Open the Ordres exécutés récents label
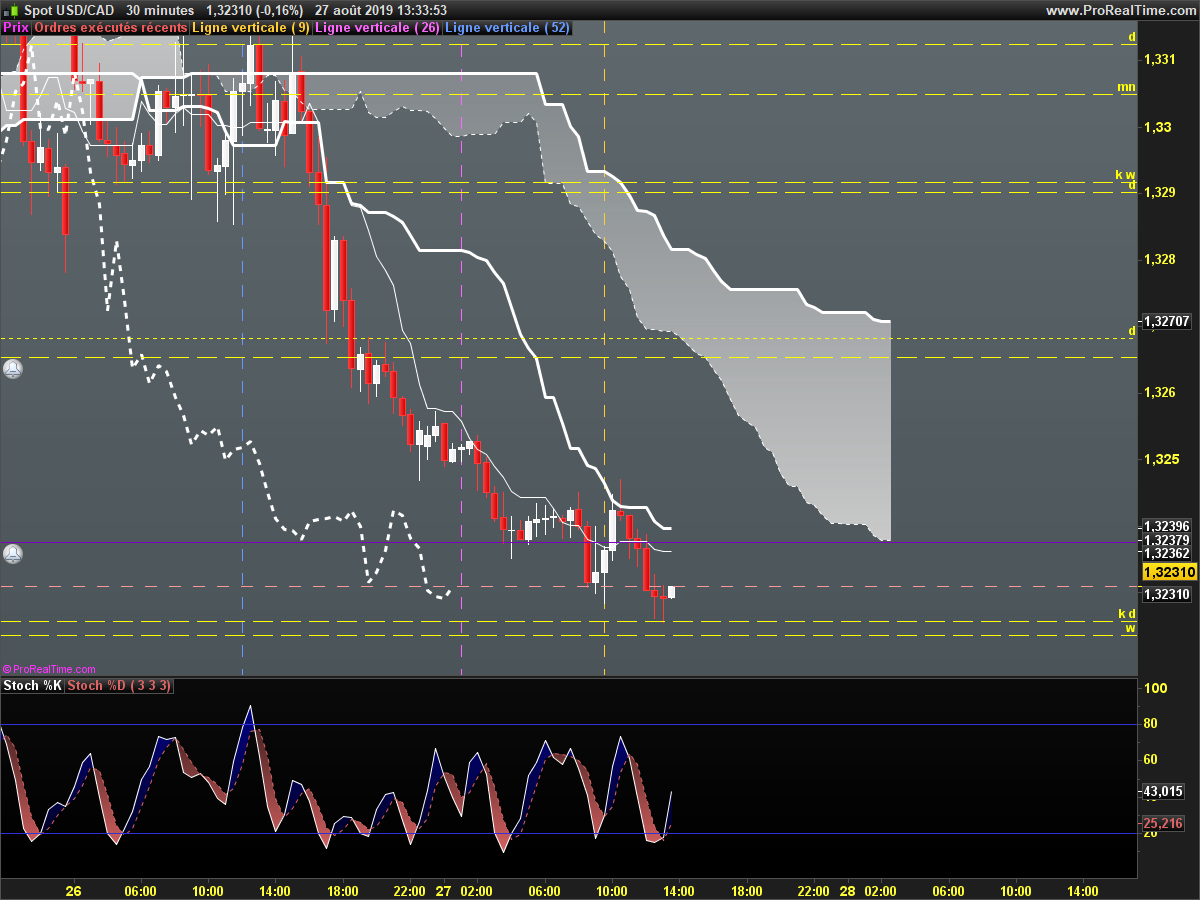The height and width of the screenshot is (900, 1200). (110, 28)
